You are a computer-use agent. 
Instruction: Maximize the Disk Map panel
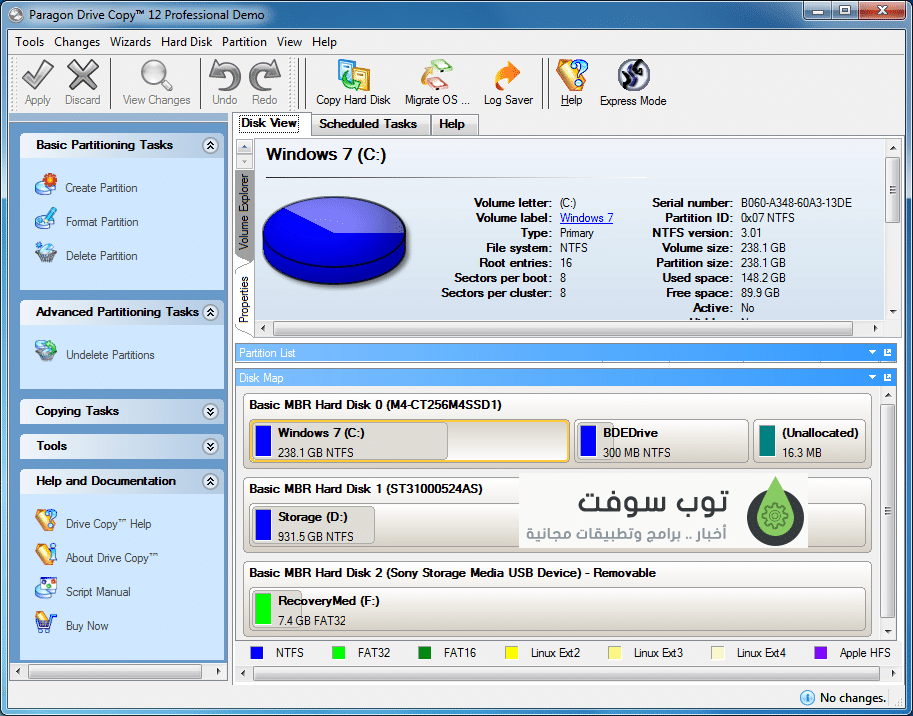pyautogui.click(x=887, y=378)
